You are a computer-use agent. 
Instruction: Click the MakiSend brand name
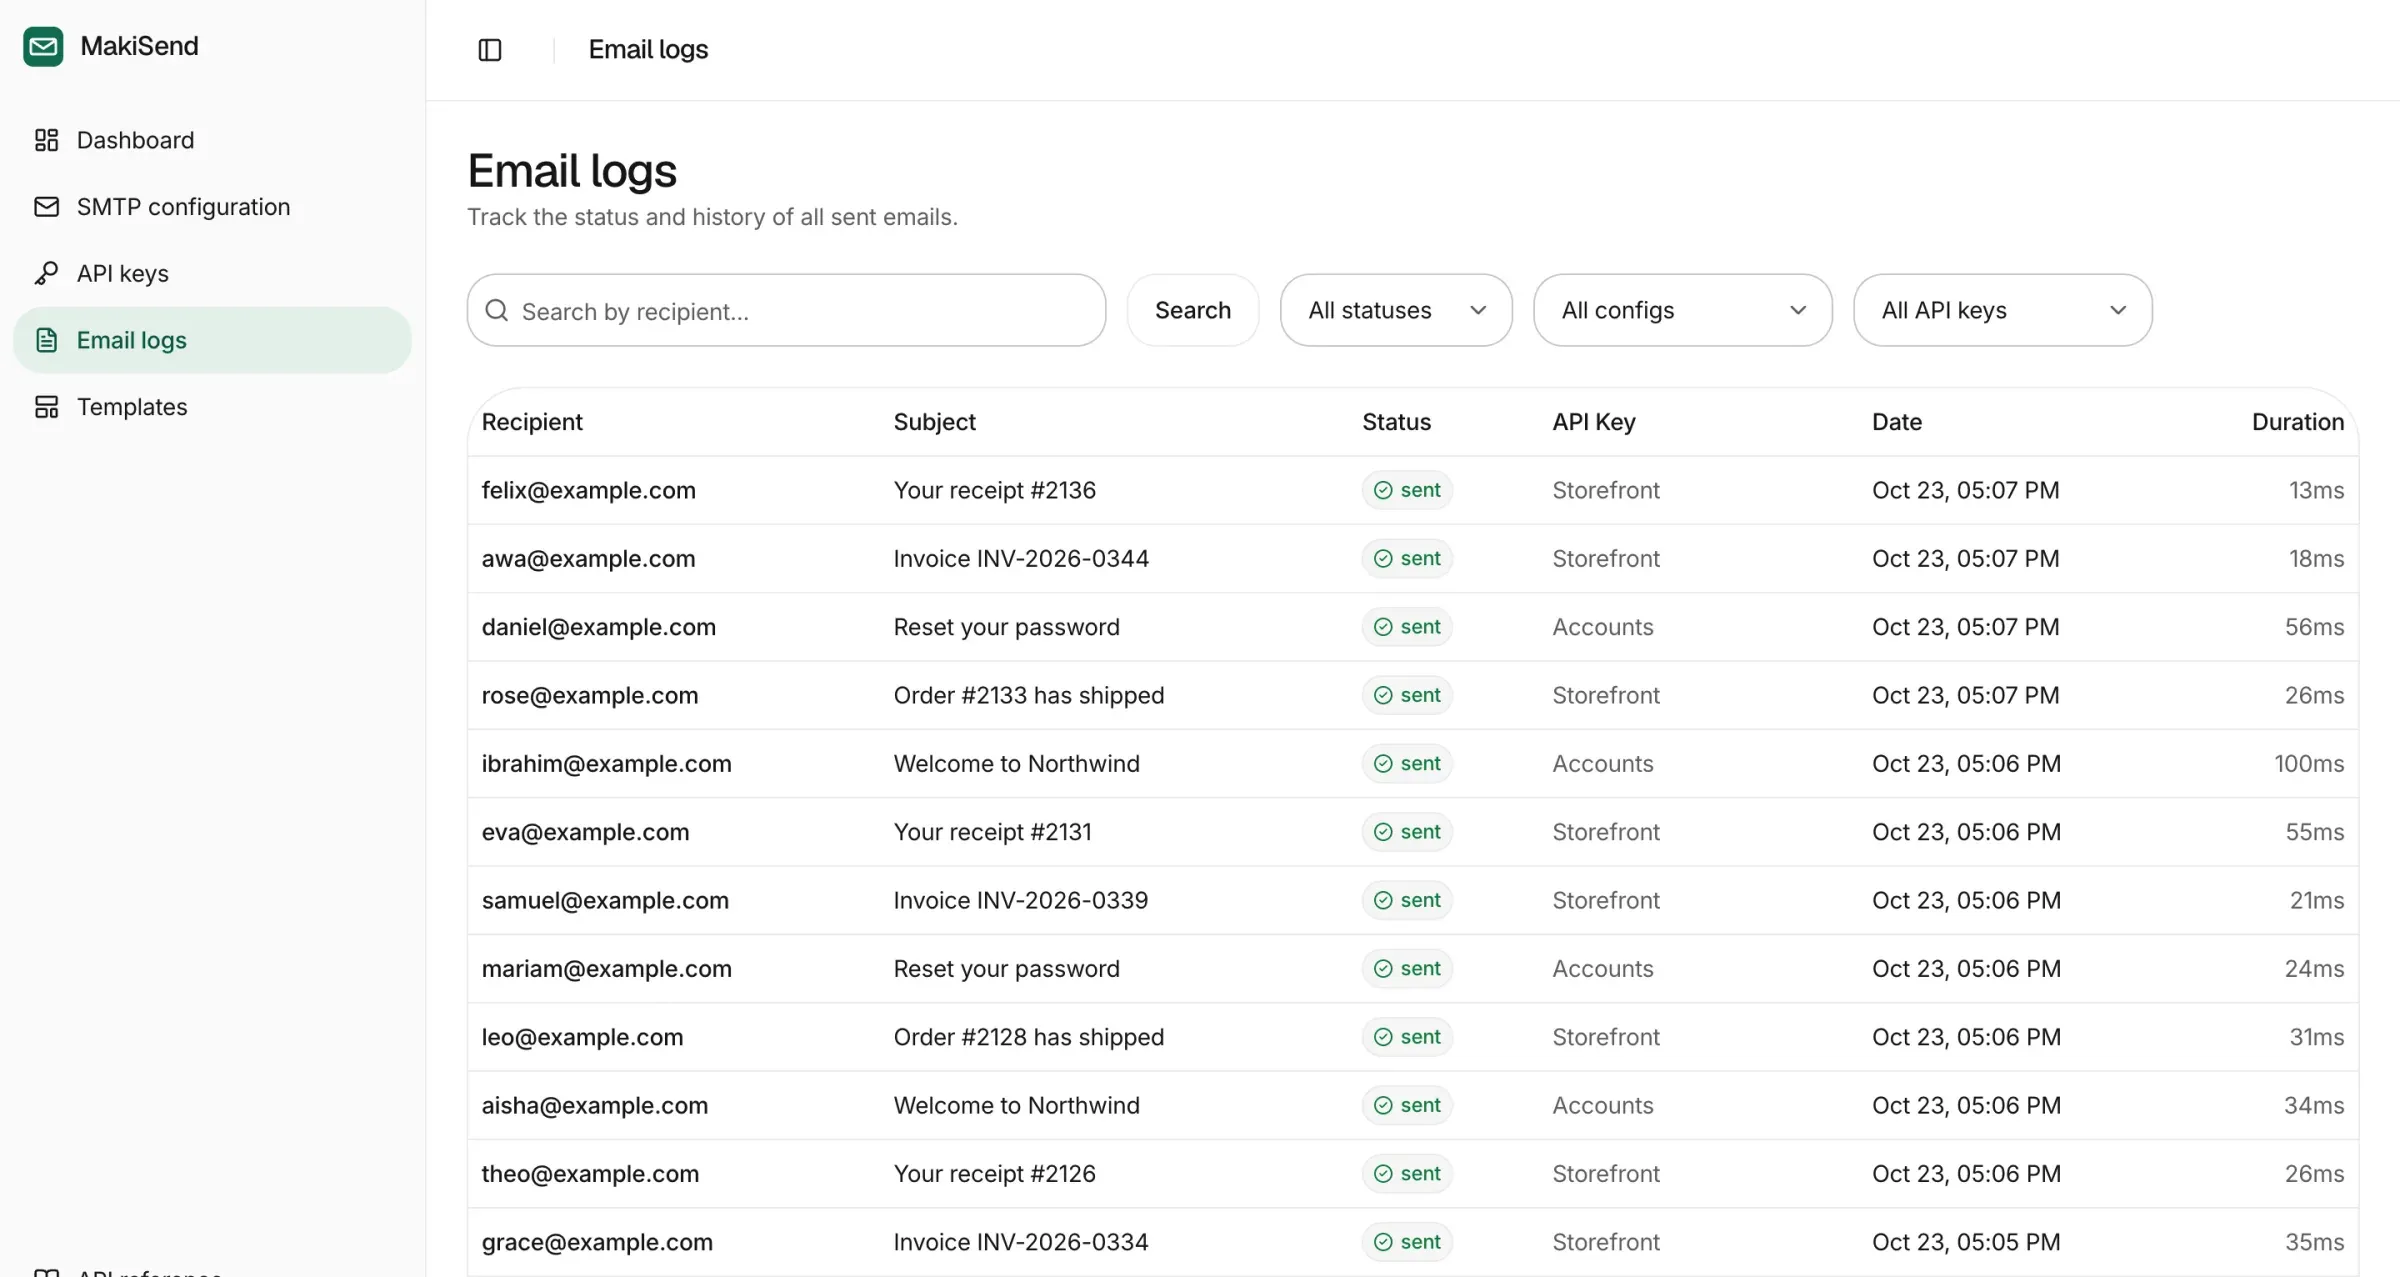click(139, 46)
